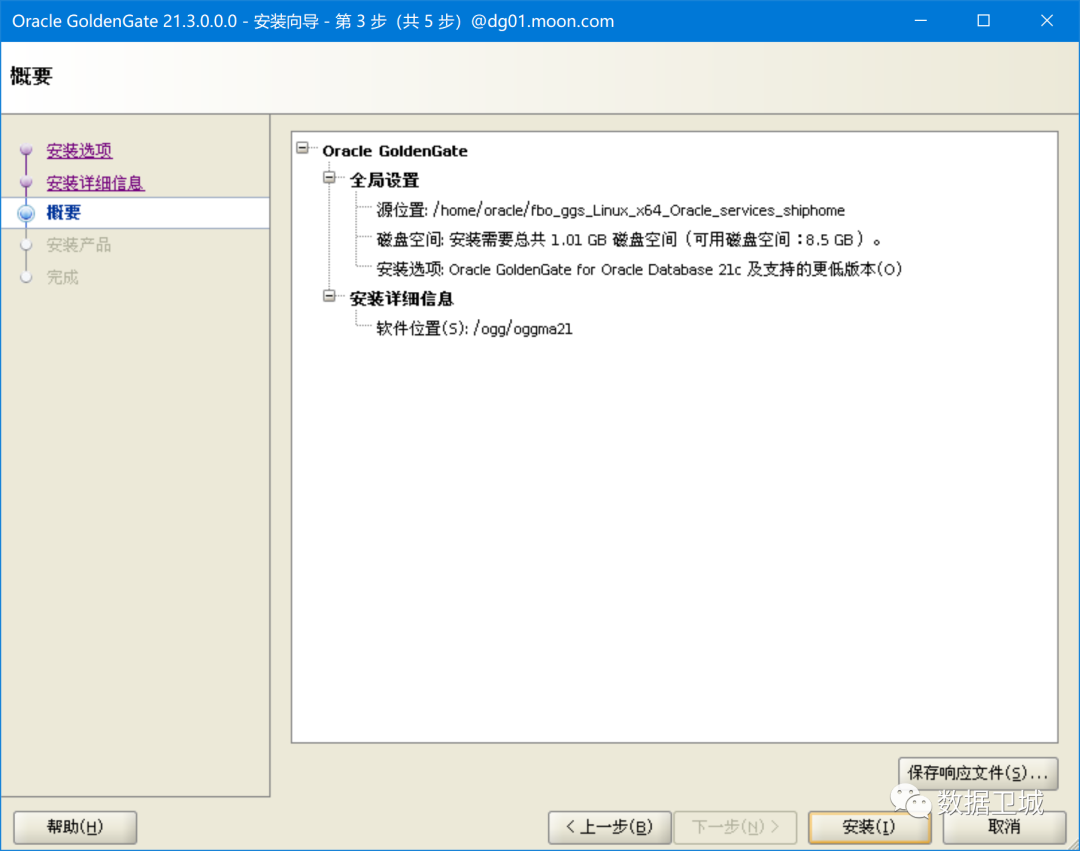The height and width of the screenshot is (851, 1080).
Task: Start installation with 安装(I) button
Action: point(869,827)
